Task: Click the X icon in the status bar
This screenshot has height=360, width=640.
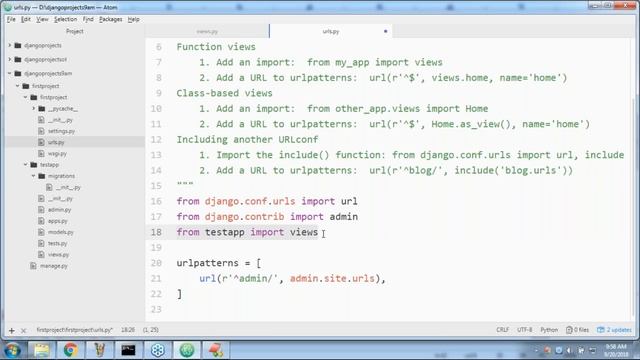Action: (x=23, y=330)
